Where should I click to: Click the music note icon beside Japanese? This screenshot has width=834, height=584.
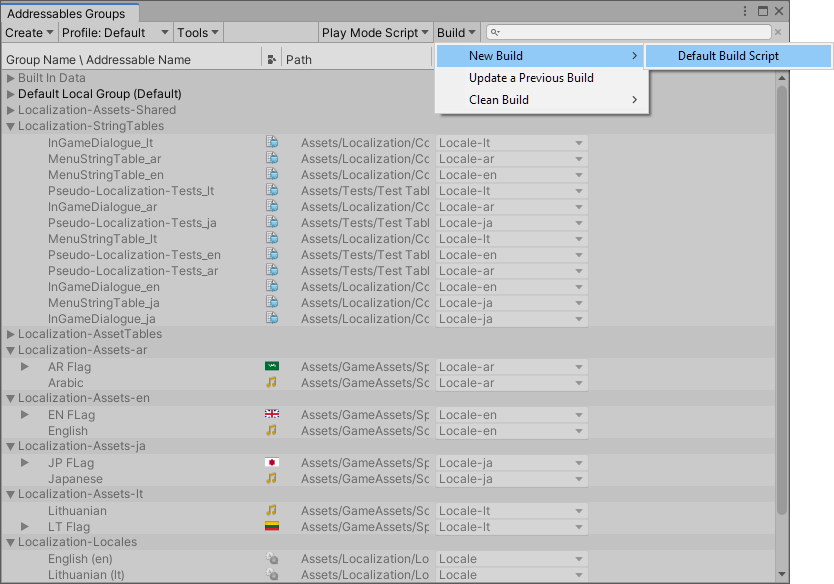coord(270,478)
